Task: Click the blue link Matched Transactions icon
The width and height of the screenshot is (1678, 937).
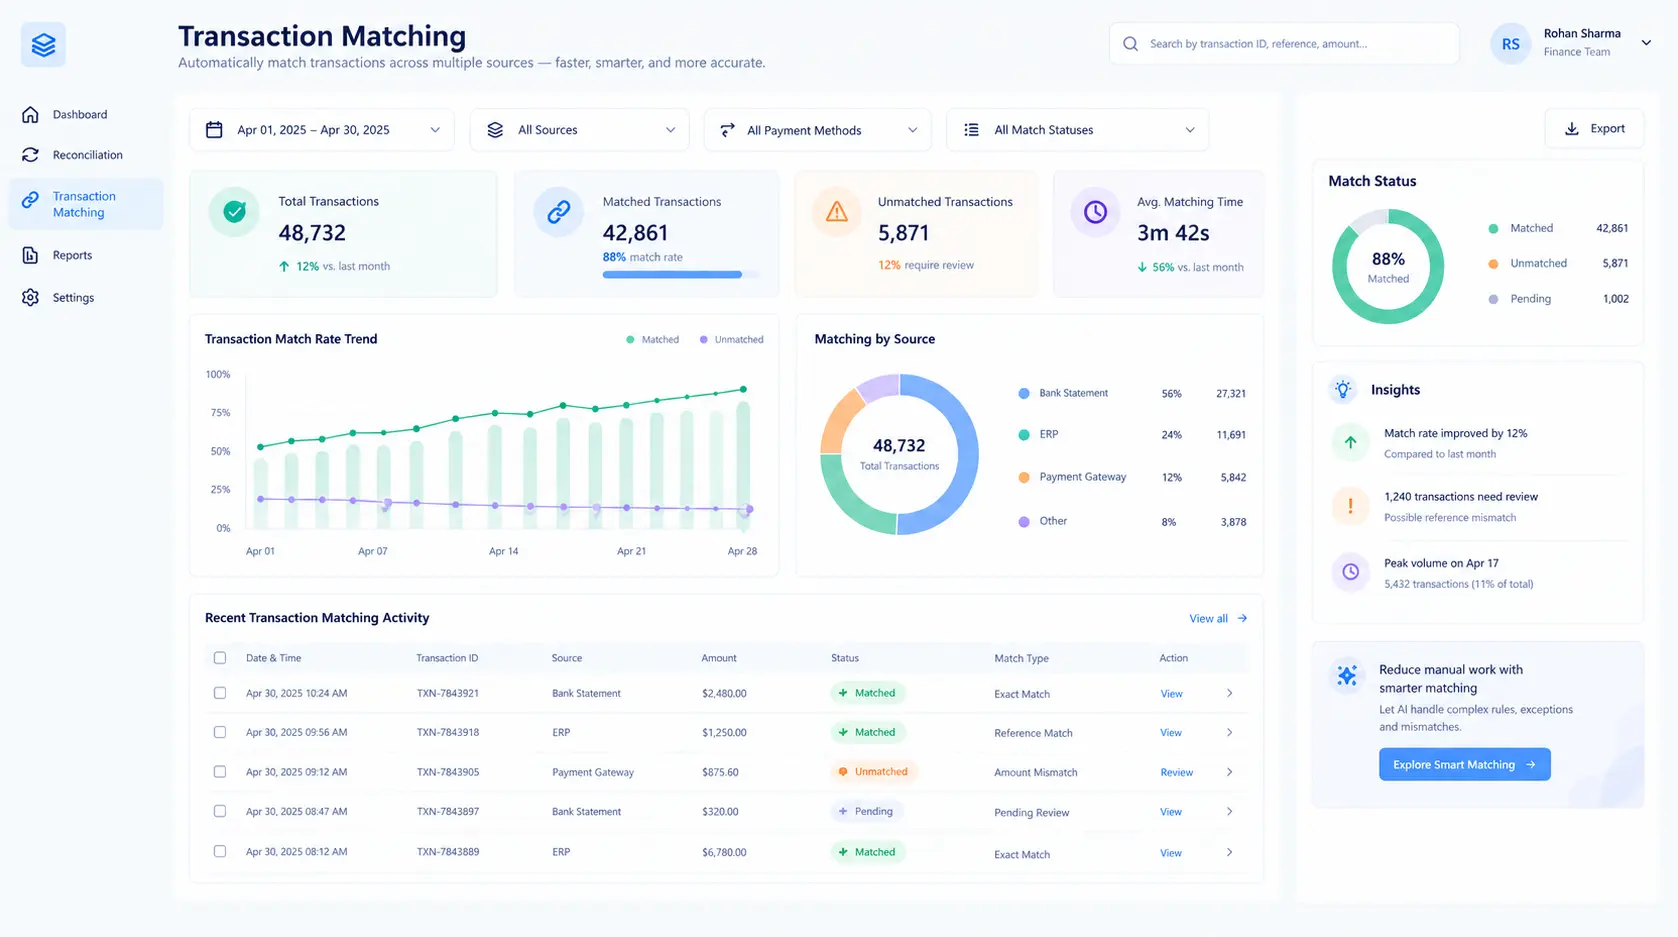Action: pyautogui.click(x=558, y=212)
